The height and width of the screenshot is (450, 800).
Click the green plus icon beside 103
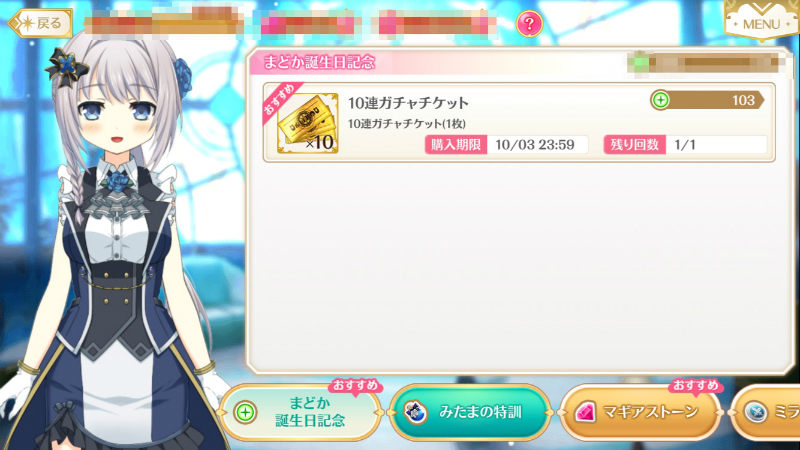[661, 100]
